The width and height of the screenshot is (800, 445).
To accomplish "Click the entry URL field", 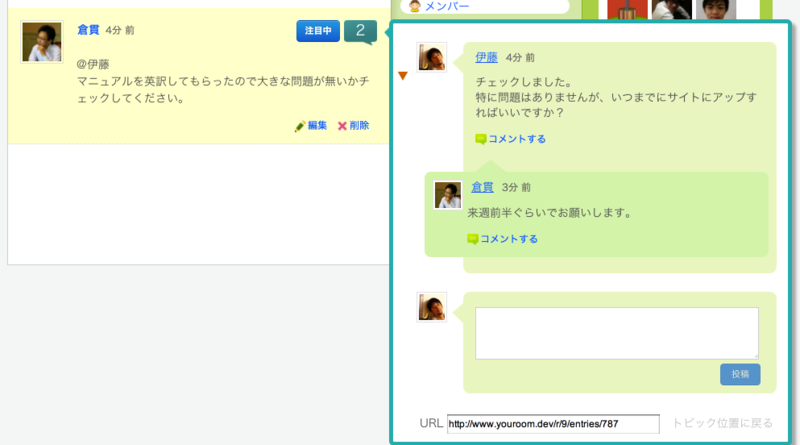I will point(553,424).
